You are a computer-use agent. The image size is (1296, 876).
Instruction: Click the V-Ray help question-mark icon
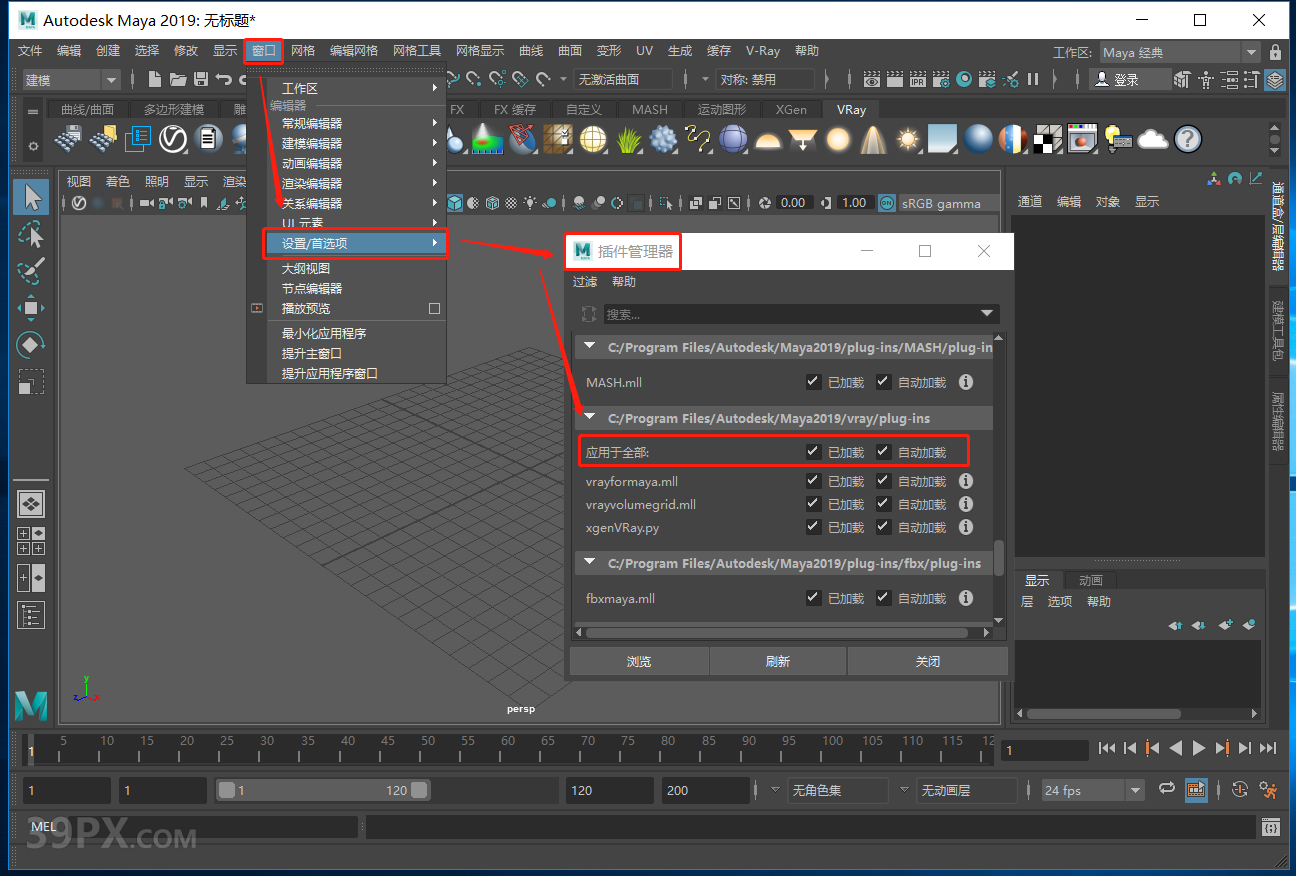click(1187, 139)
